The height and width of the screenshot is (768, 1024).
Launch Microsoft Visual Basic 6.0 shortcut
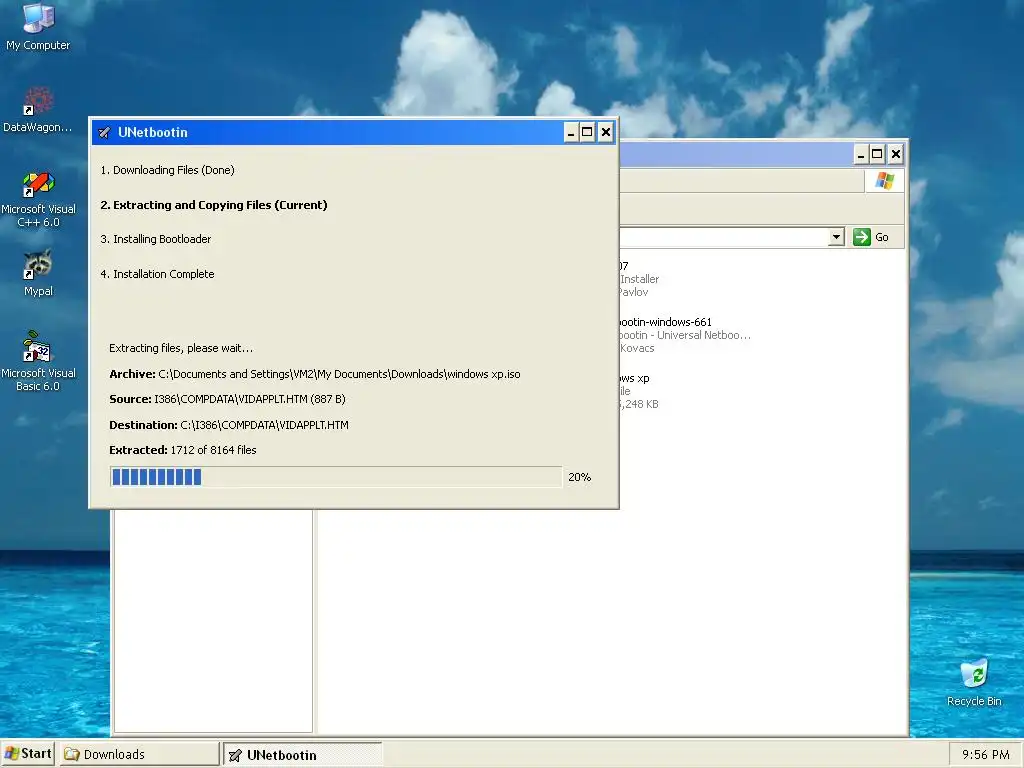pos(38,361)
